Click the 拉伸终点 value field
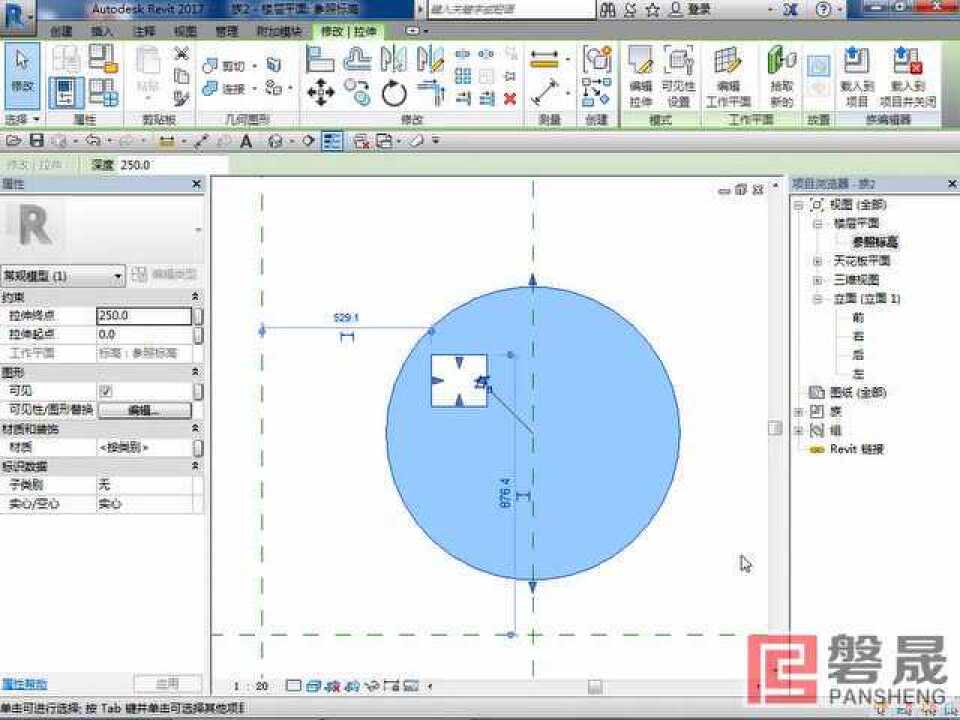The width and height of the screenshot is (960, 720). point(143,316)
